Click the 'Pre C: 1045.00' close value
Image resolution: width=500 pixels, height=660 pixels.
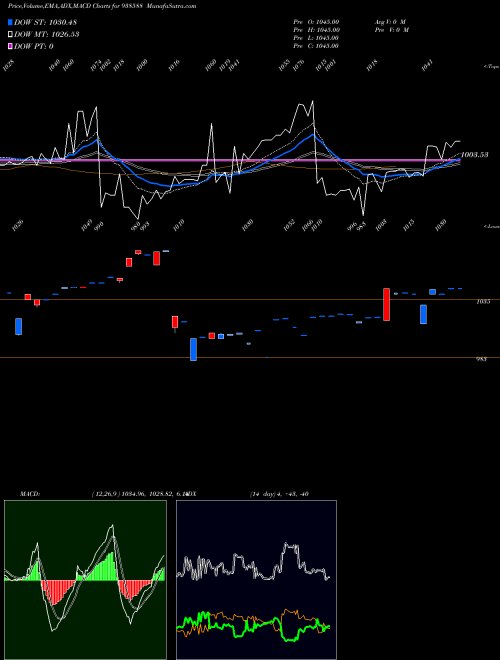pos(316,45)
